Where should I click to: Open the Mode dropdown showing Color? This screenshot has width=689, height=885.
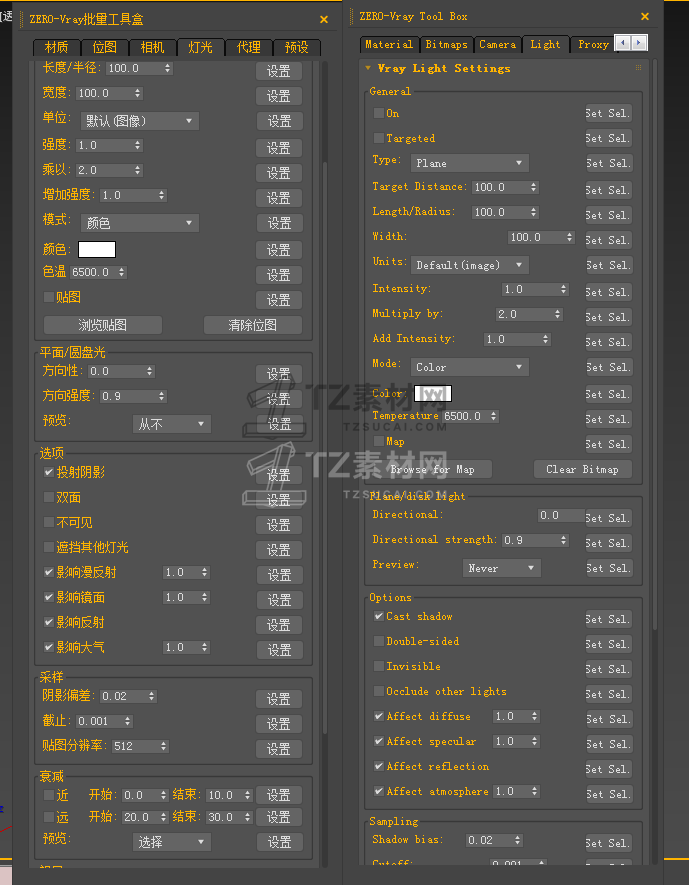pyautogui.click(x=469, y=367)
